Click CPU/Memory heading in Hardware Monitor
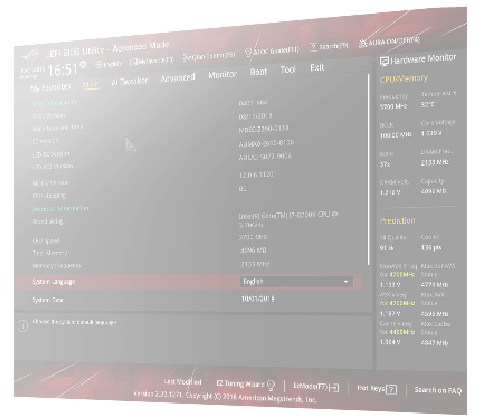The height and width of the screenshot is (420, 483). [404, 79]
